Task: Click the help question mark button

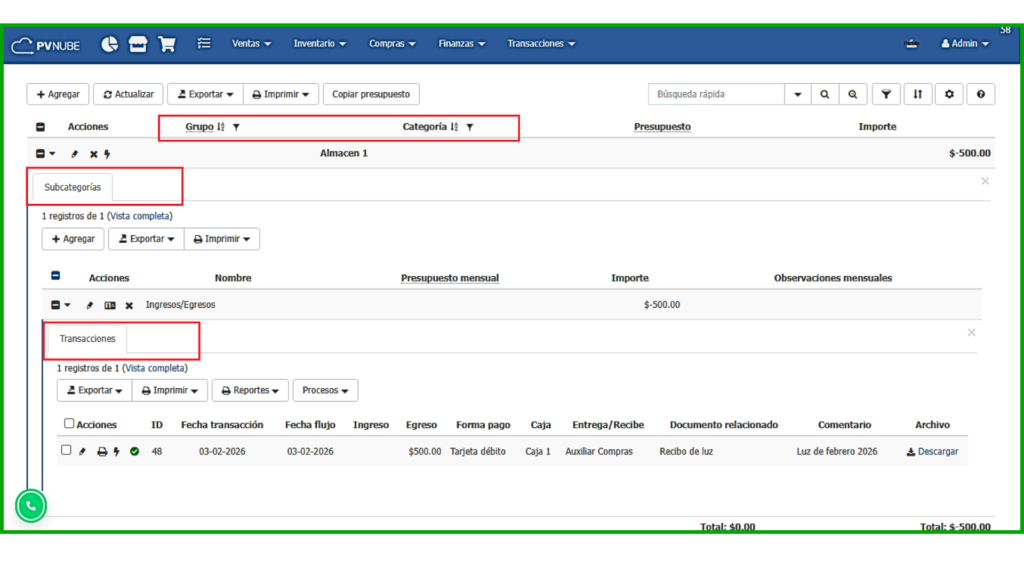Action: coord(980,94)
